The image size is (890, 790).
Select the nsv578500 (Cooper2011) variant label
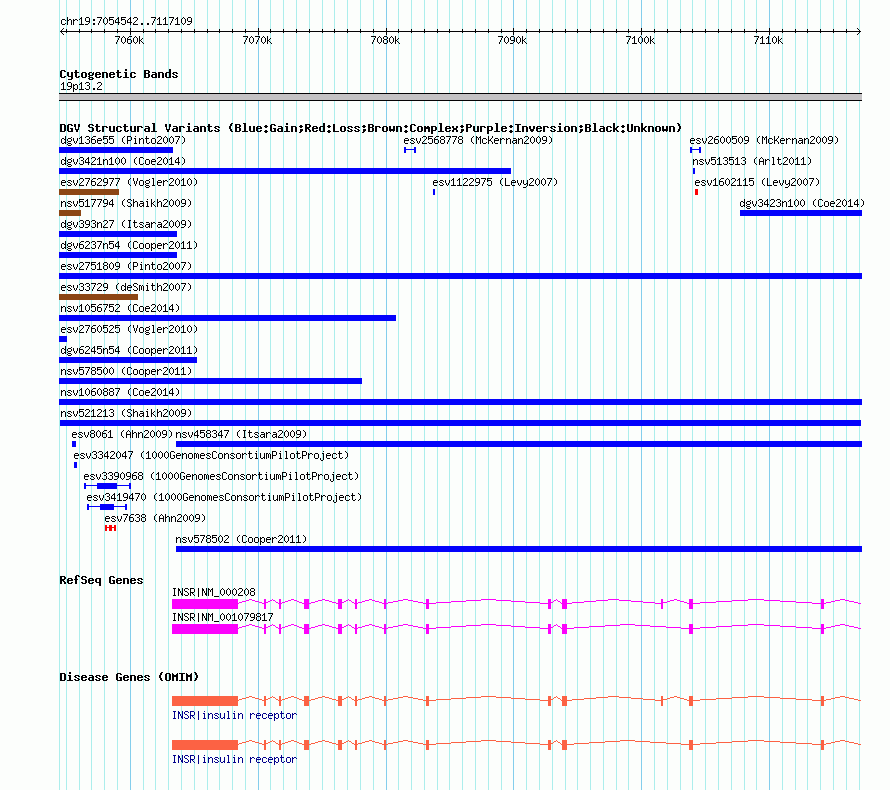[126, 371]
